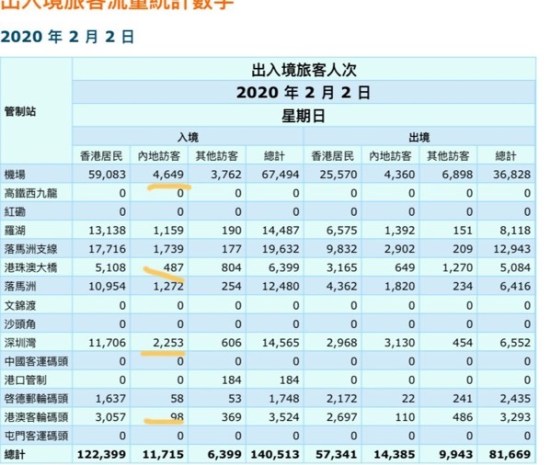Select the 管制站 column header
550x465 pixels.
click(x=20, y=112)
